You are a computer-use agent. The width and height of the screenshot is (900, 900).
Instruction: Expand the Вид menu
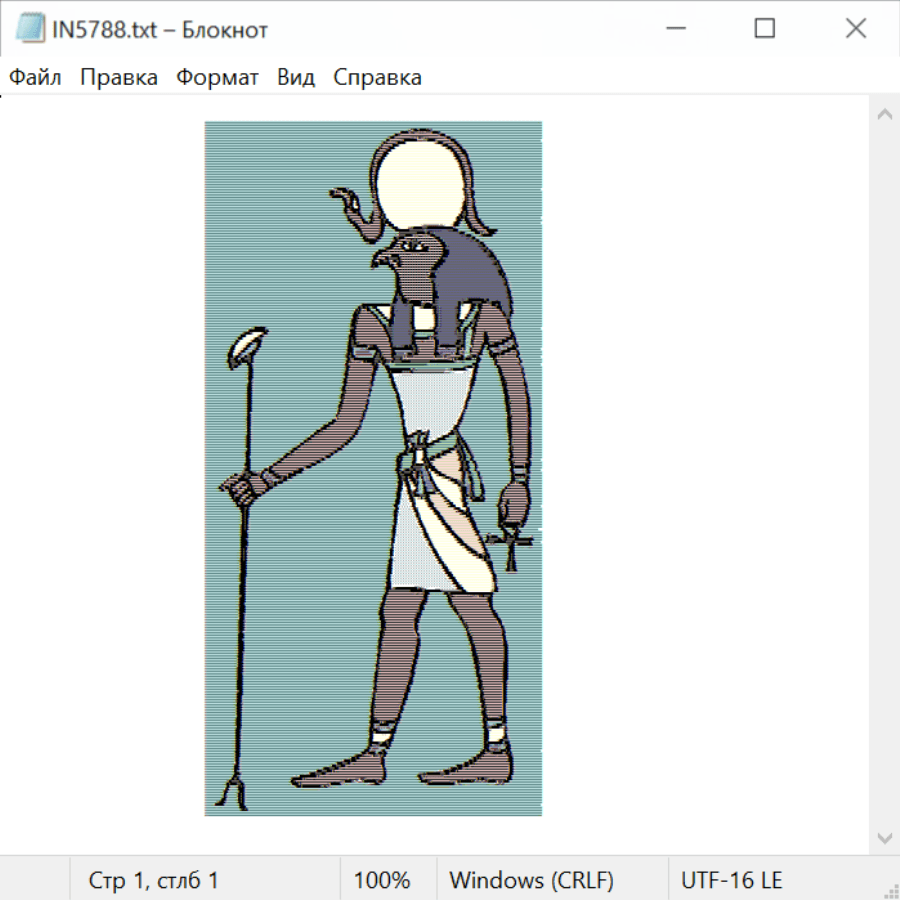296,77
